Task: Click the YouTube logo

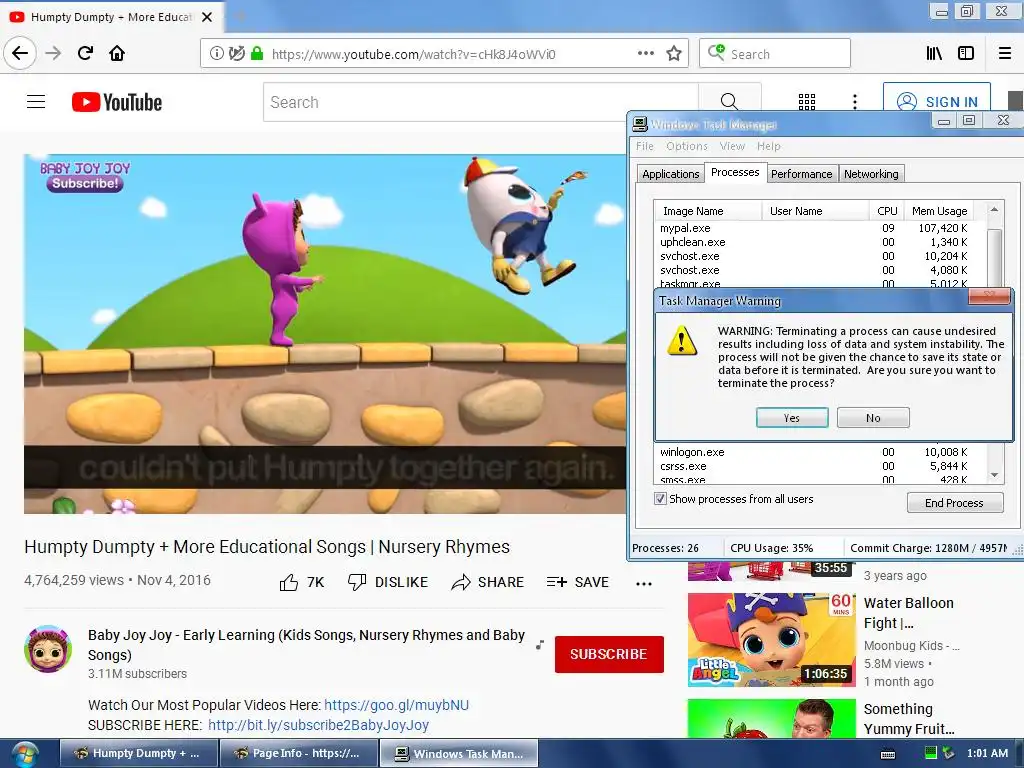Action: 117,103
